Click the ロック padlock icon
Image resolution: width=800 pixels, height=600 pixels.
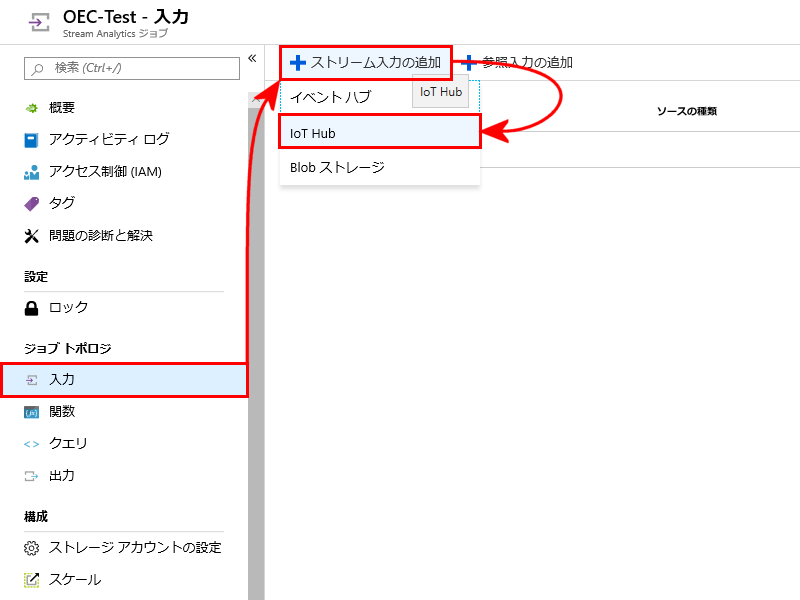(x=31, y=308)
